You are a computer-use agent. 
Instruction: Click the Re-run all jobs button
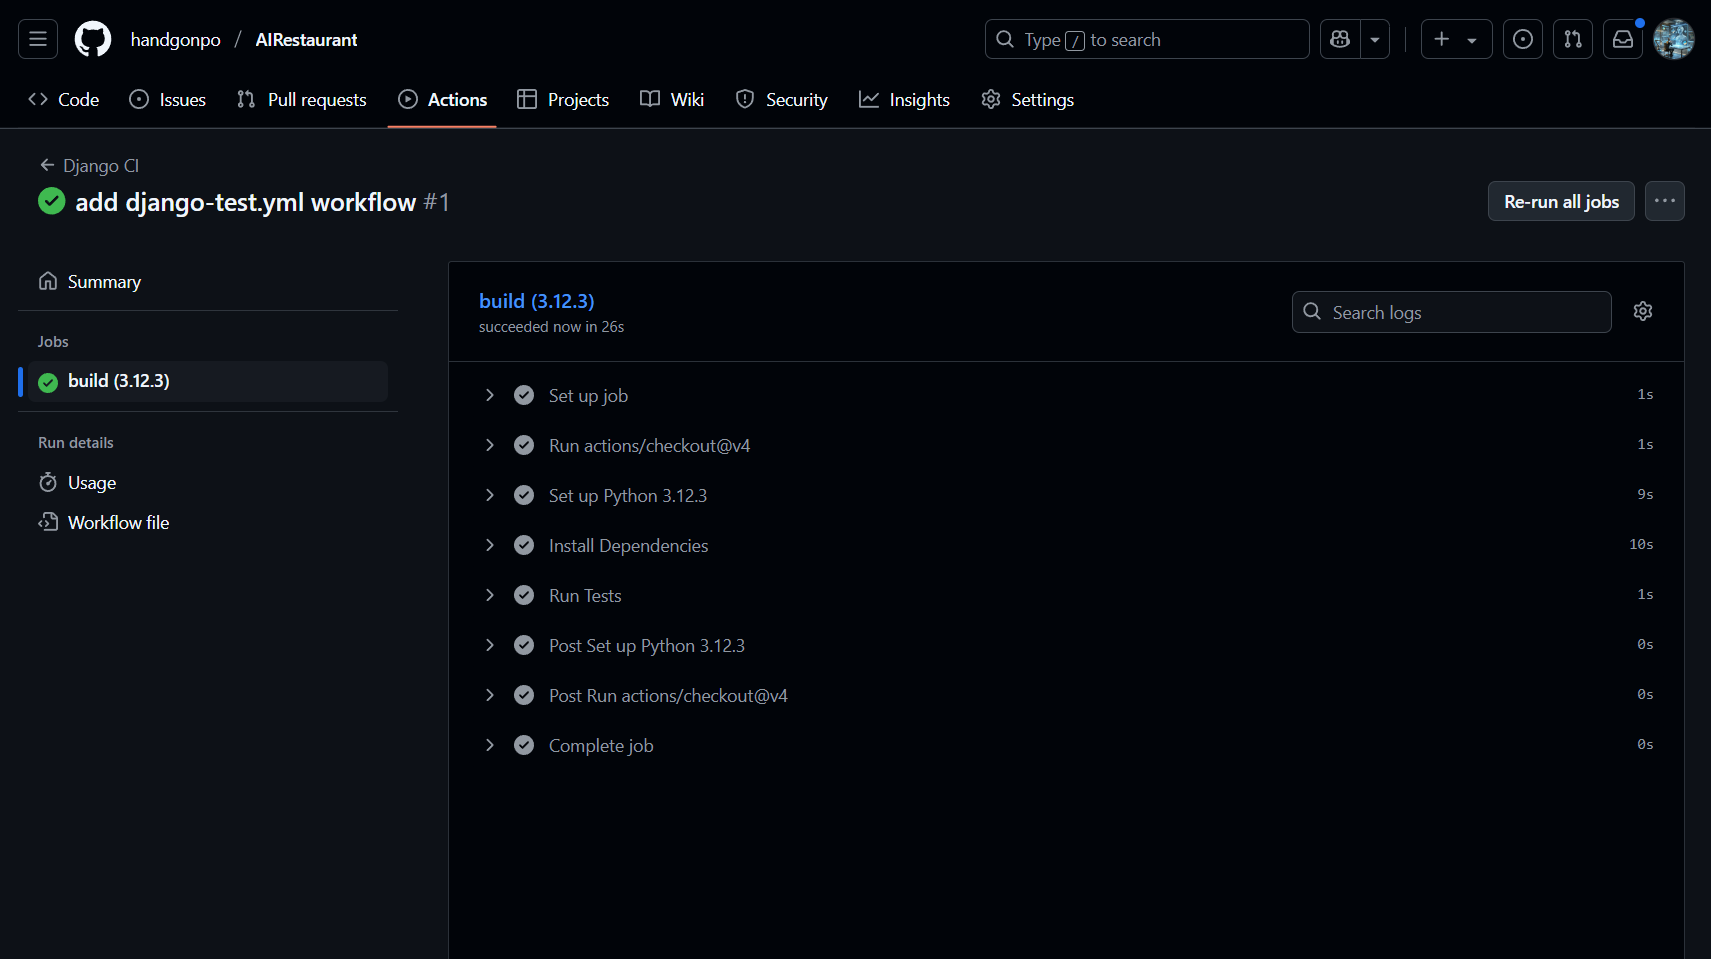click(1561, 201)
